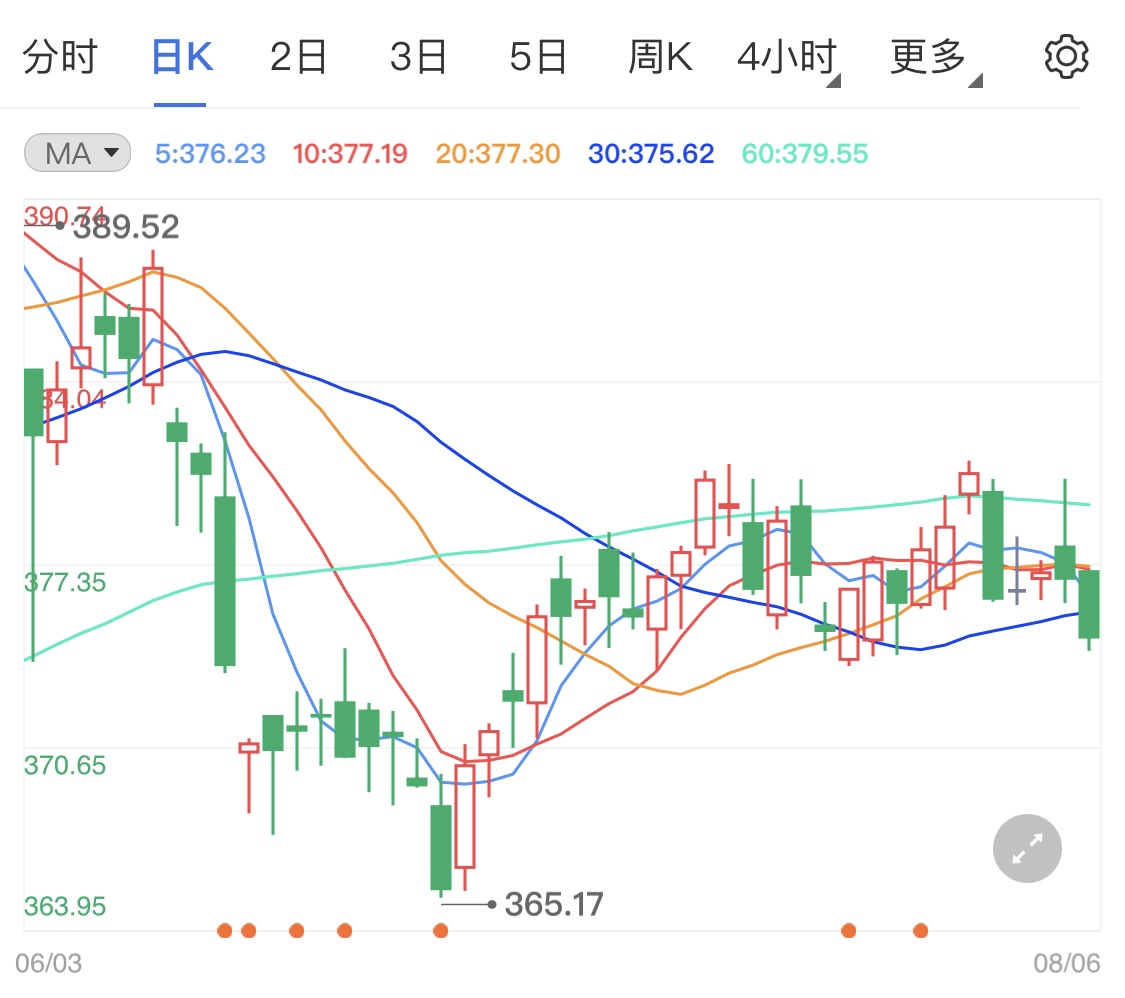Click the high price label 389.52
Viewport: 1125px width, 998px height.
pyautogui.click(x=126, y=227)
